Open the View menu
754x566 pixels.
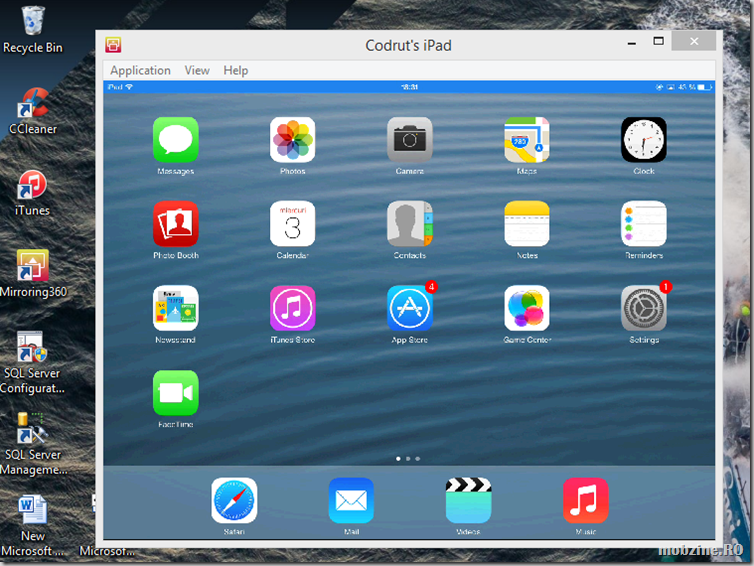[197, 71]
